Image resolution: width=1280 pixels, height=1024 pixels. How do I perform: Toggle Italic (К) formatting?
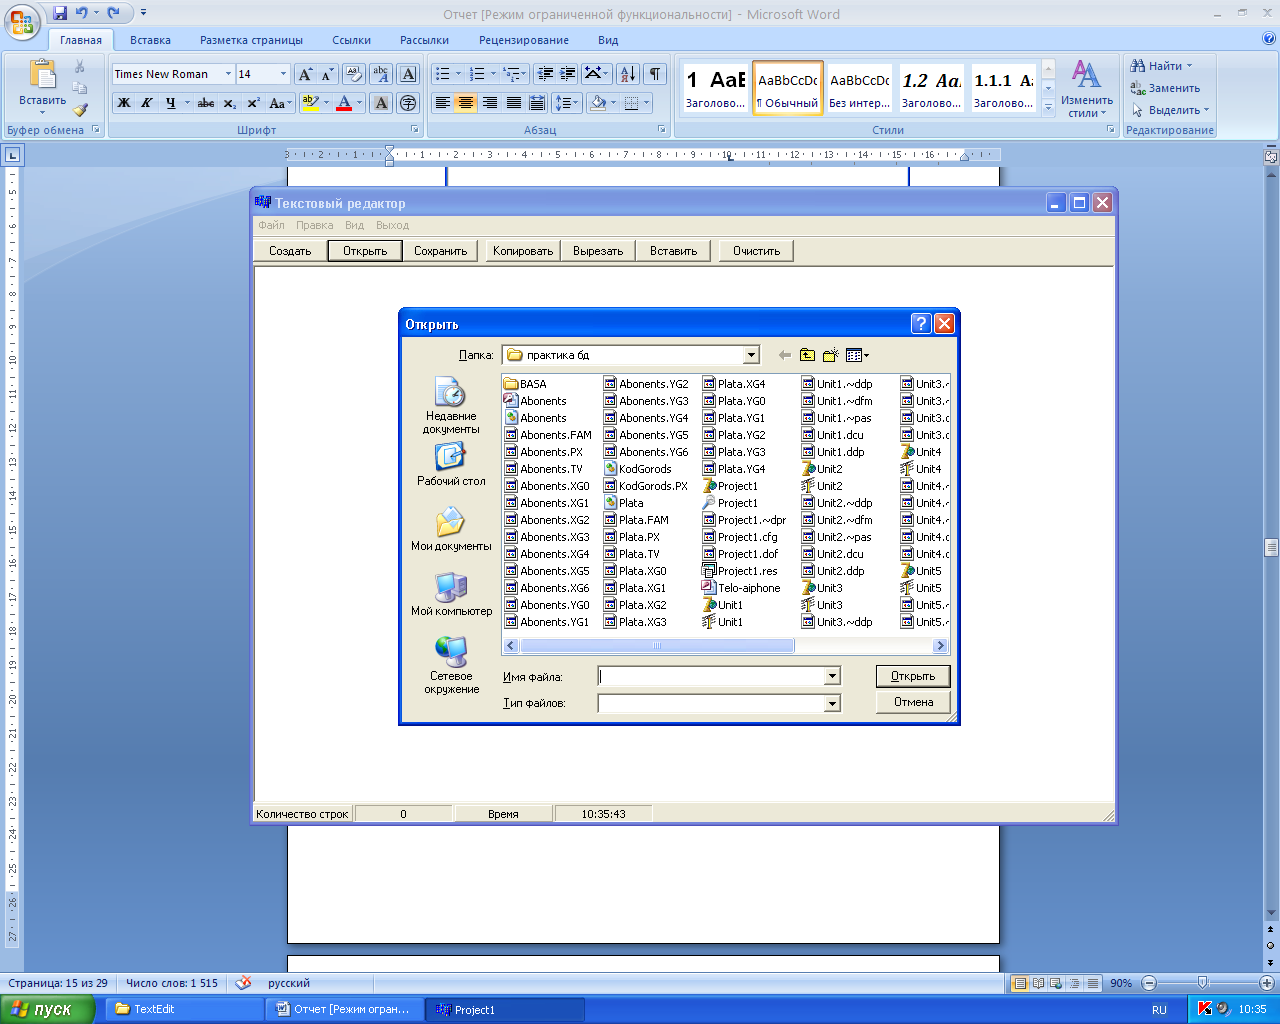point(146,103)
